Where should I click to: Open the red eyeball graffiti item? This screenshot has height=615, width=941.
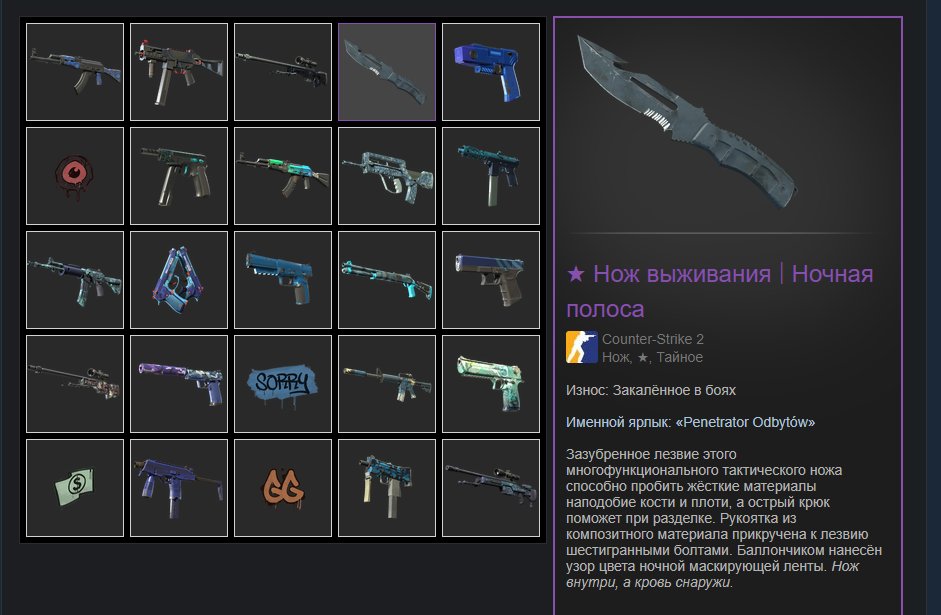75,176
